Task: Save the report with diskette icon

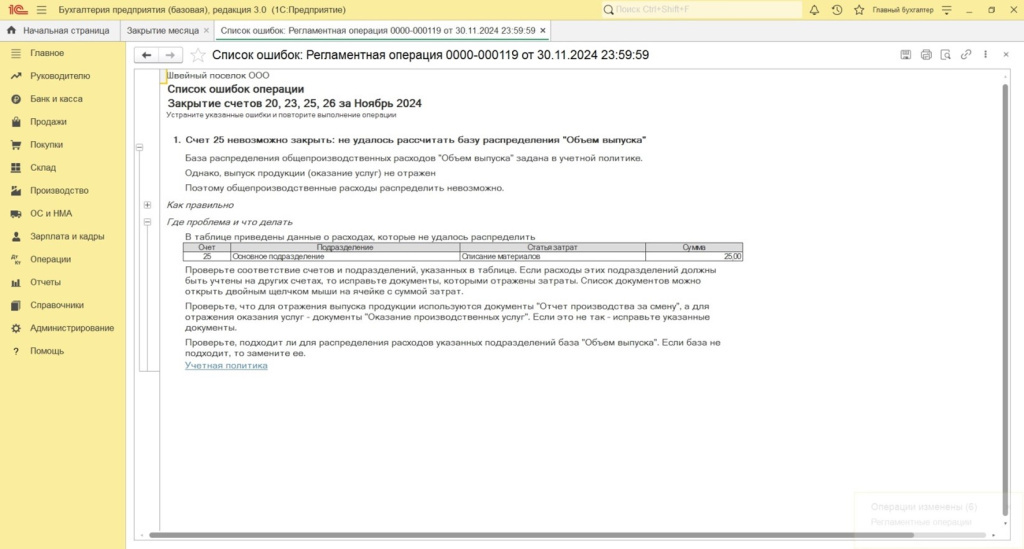Action: [906, 55]
